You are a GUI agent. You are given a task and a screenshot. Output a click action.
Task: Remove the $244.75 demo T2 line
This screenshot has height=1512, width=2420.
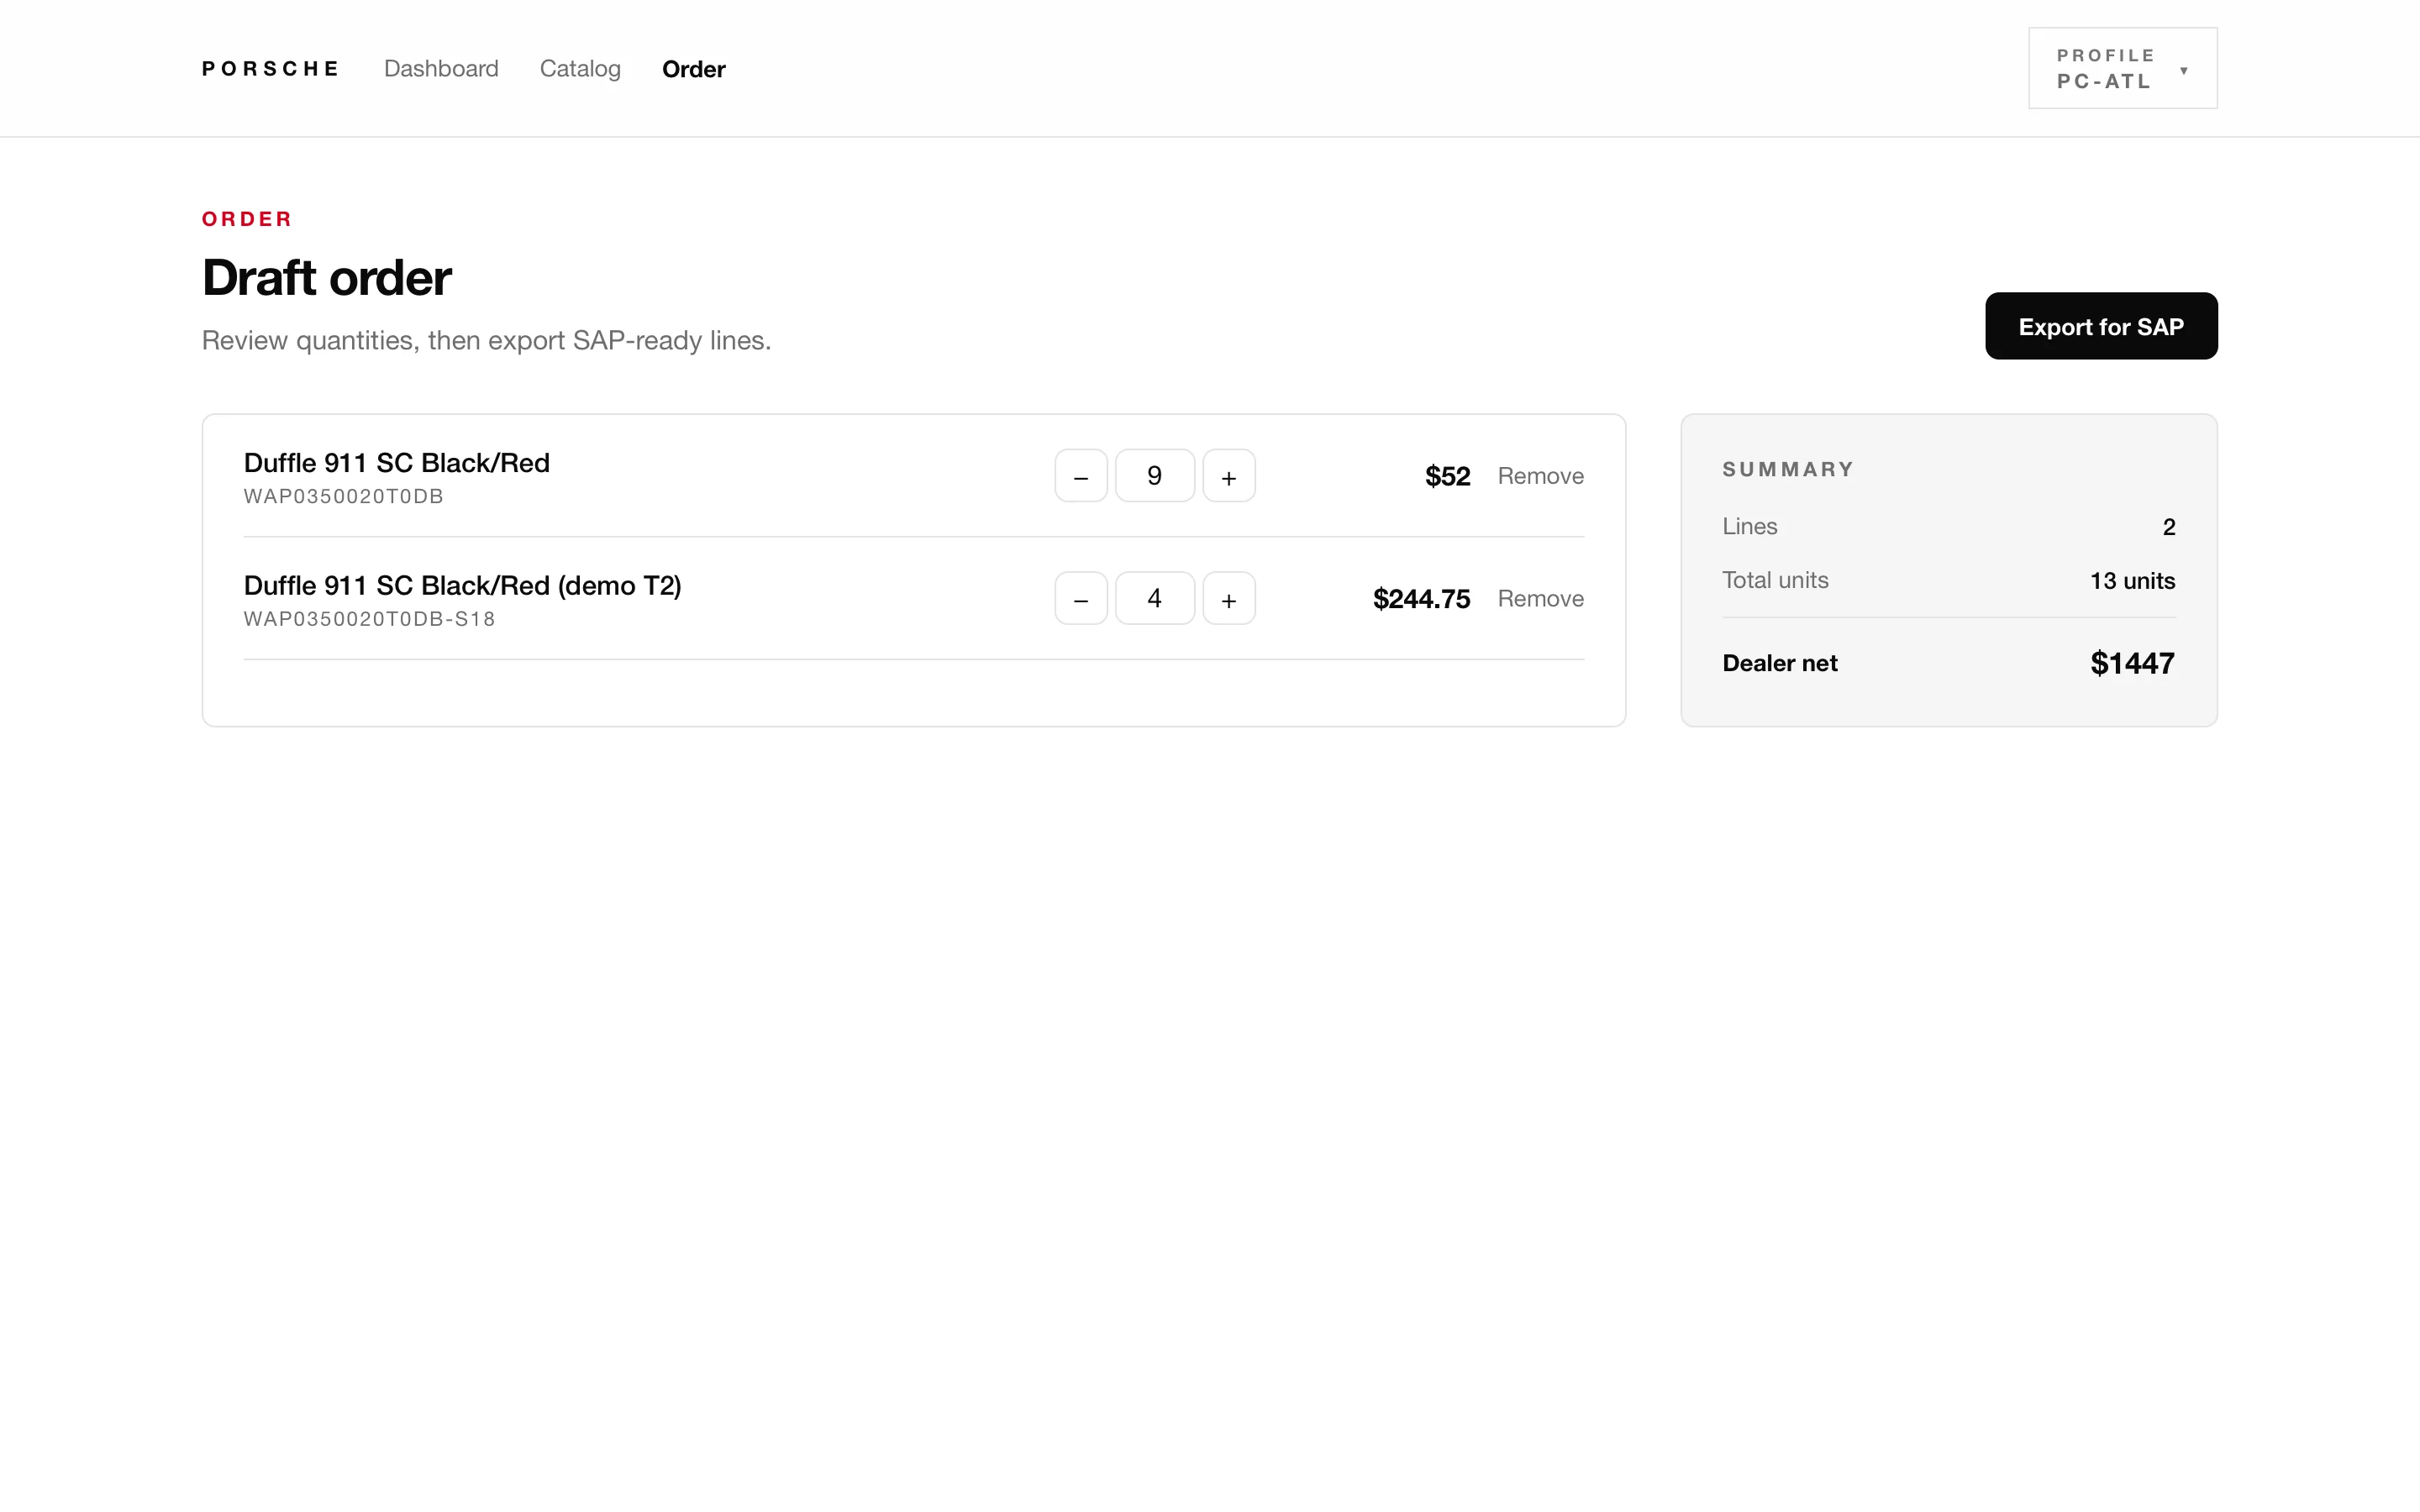point(1540,598)
